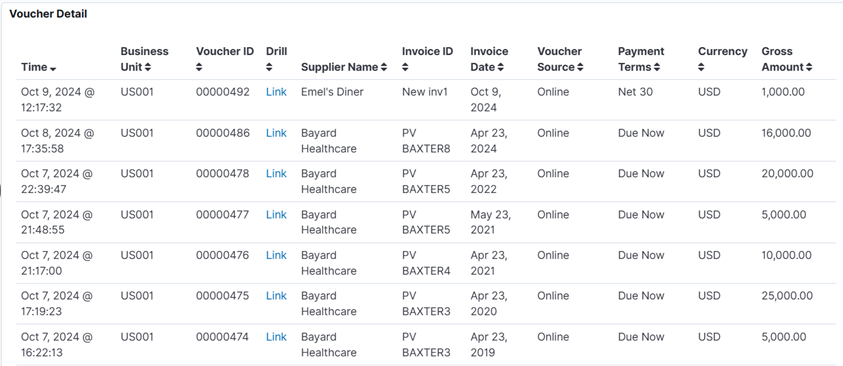Image resolution: width=843 pixels, height=366 pixels.
Task: Sort table by Time column arrow
Action: 53,68
